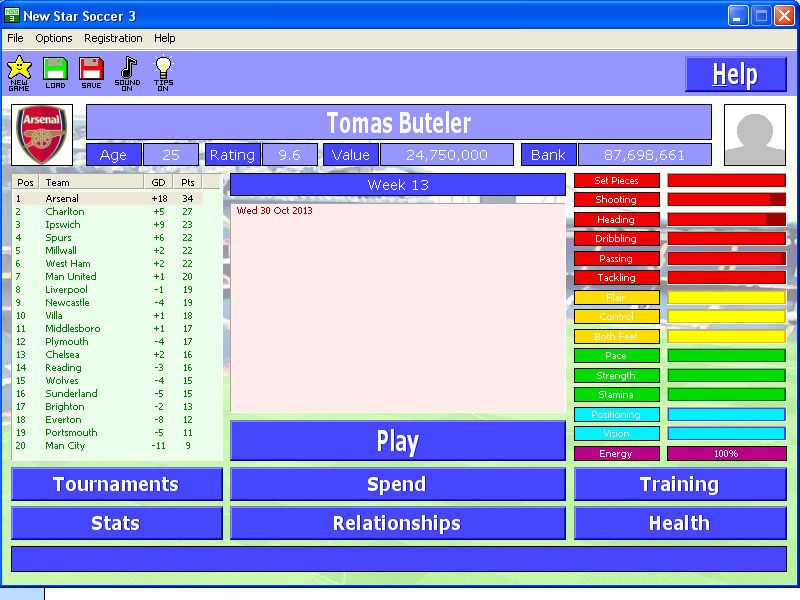
Task: Click the New Star Soccer title bar icon
Action: coord(12,15)
